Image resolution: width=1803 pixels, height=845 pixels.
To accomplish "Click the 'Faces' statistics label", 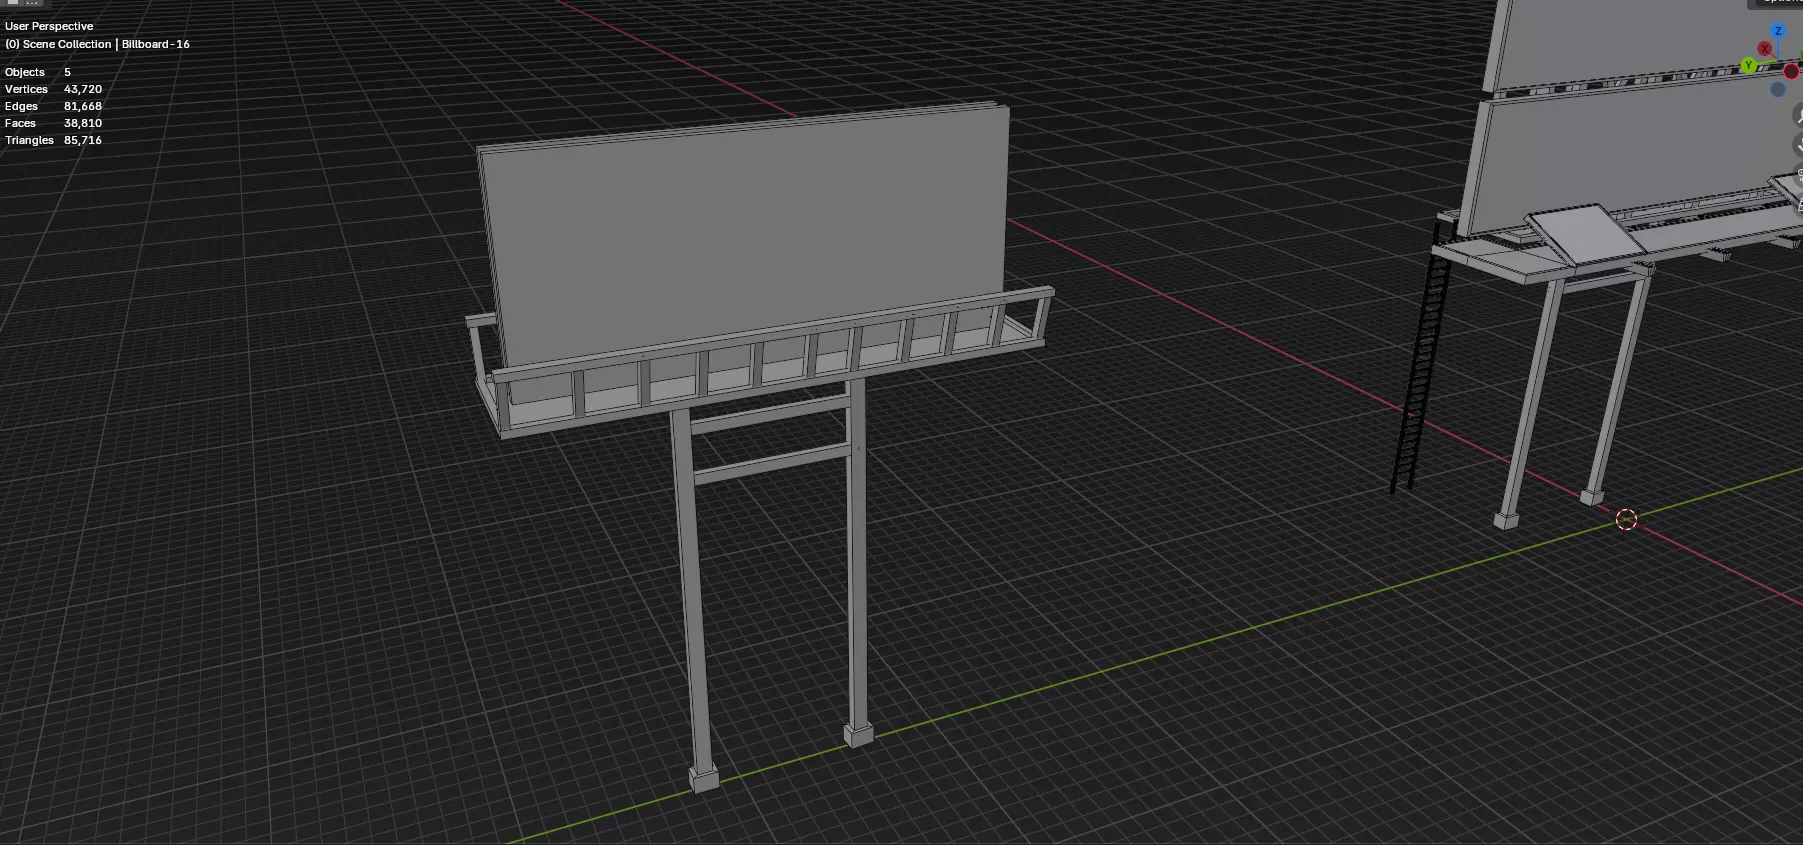I will (20, 123).
